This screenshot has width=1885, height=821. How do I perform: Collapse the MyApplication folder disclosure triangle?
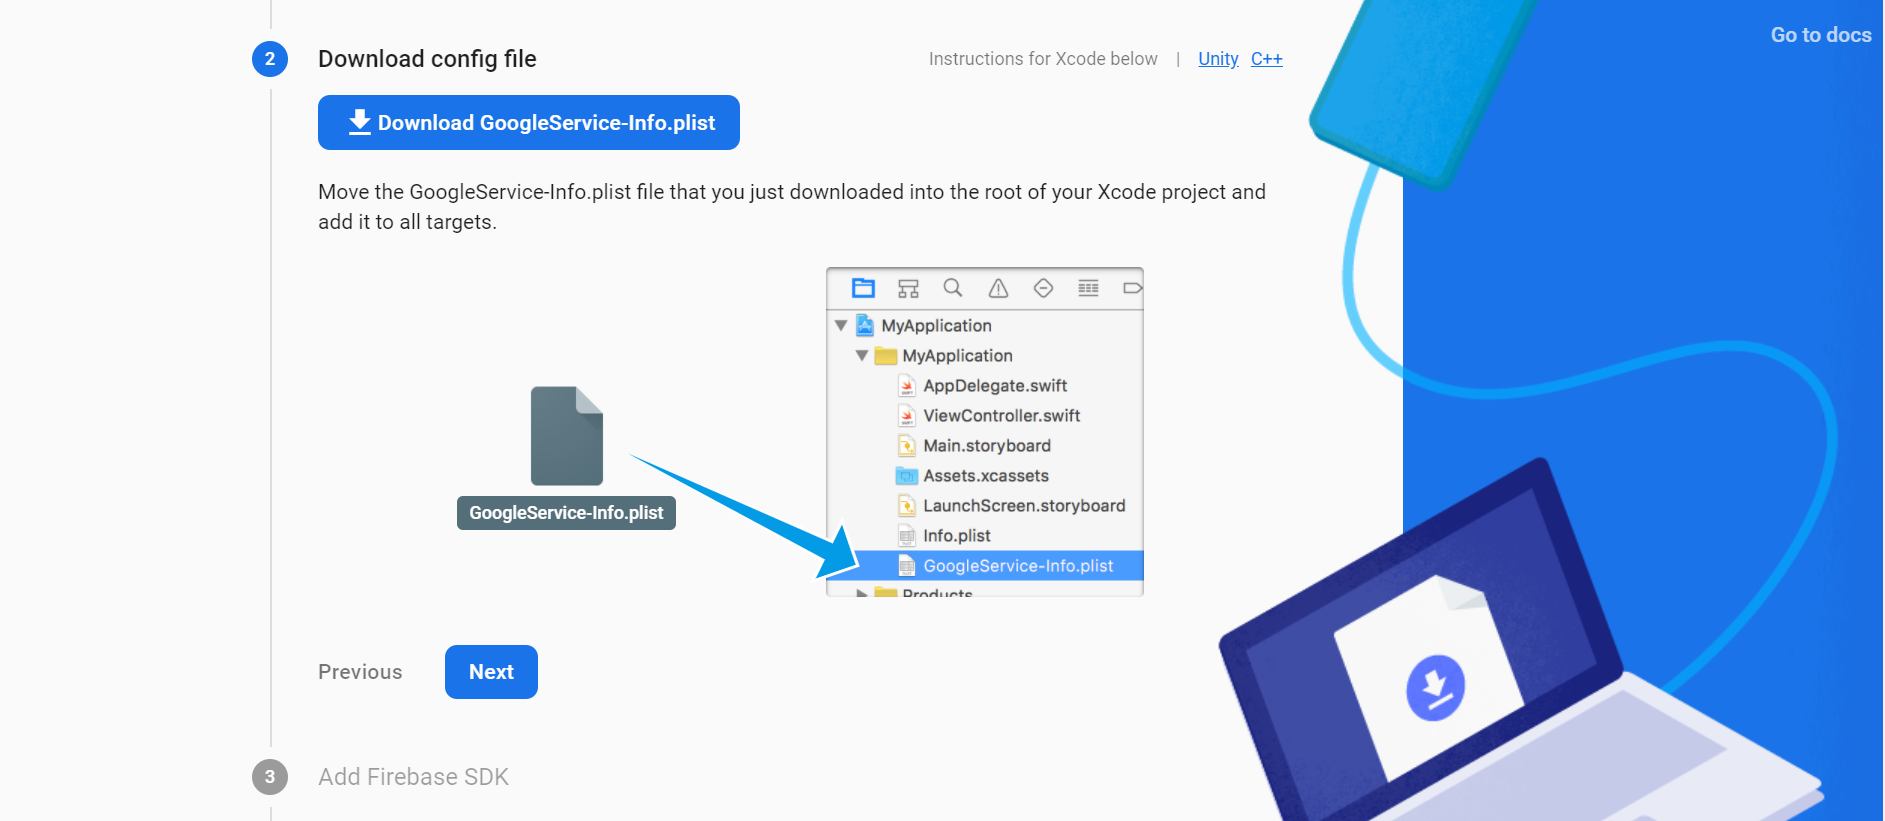862,356
